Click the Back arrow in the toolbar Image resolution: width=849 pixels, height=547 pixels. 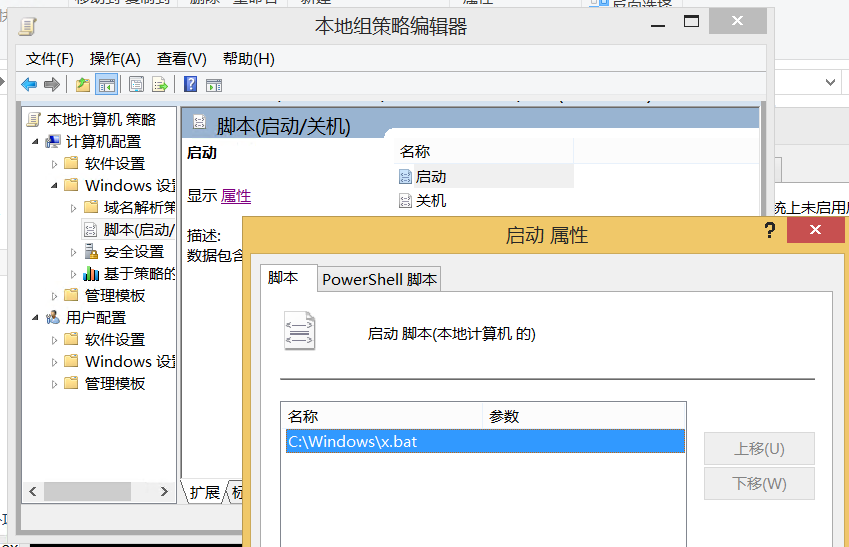click(x=29, y=85)
